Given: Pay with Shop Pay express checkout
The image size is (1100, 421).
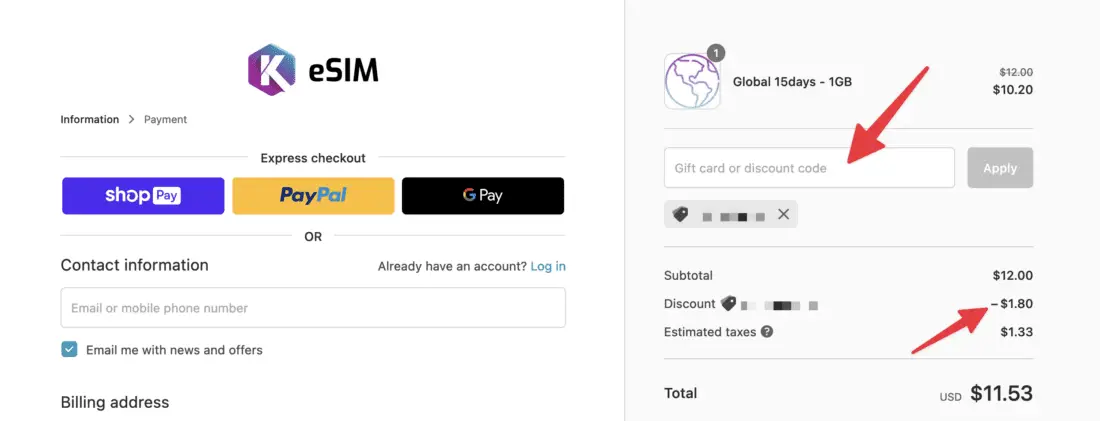Looking at the screenshot, I should (143, 196).
